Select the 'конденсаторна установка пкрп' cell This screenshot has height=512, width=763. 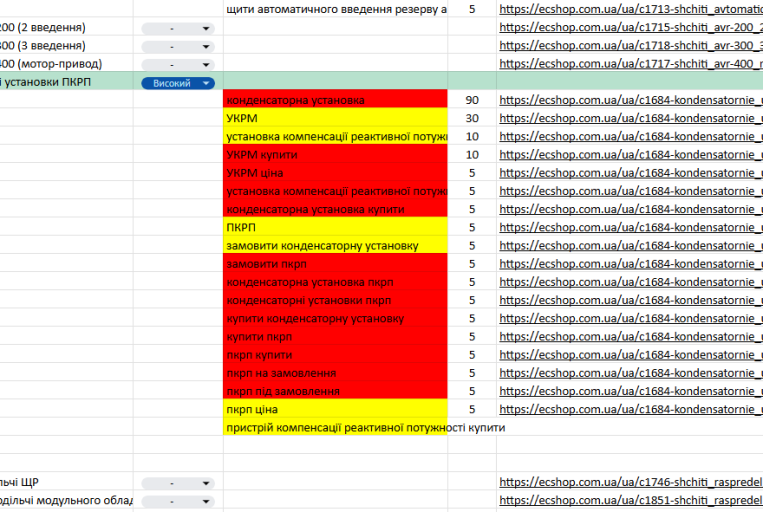point(335,282)
